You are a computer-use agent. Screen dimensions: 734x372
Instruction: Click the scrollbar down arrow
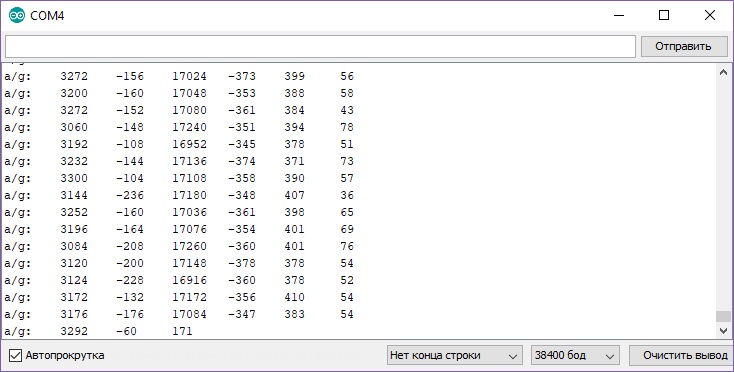click(723, 330)
